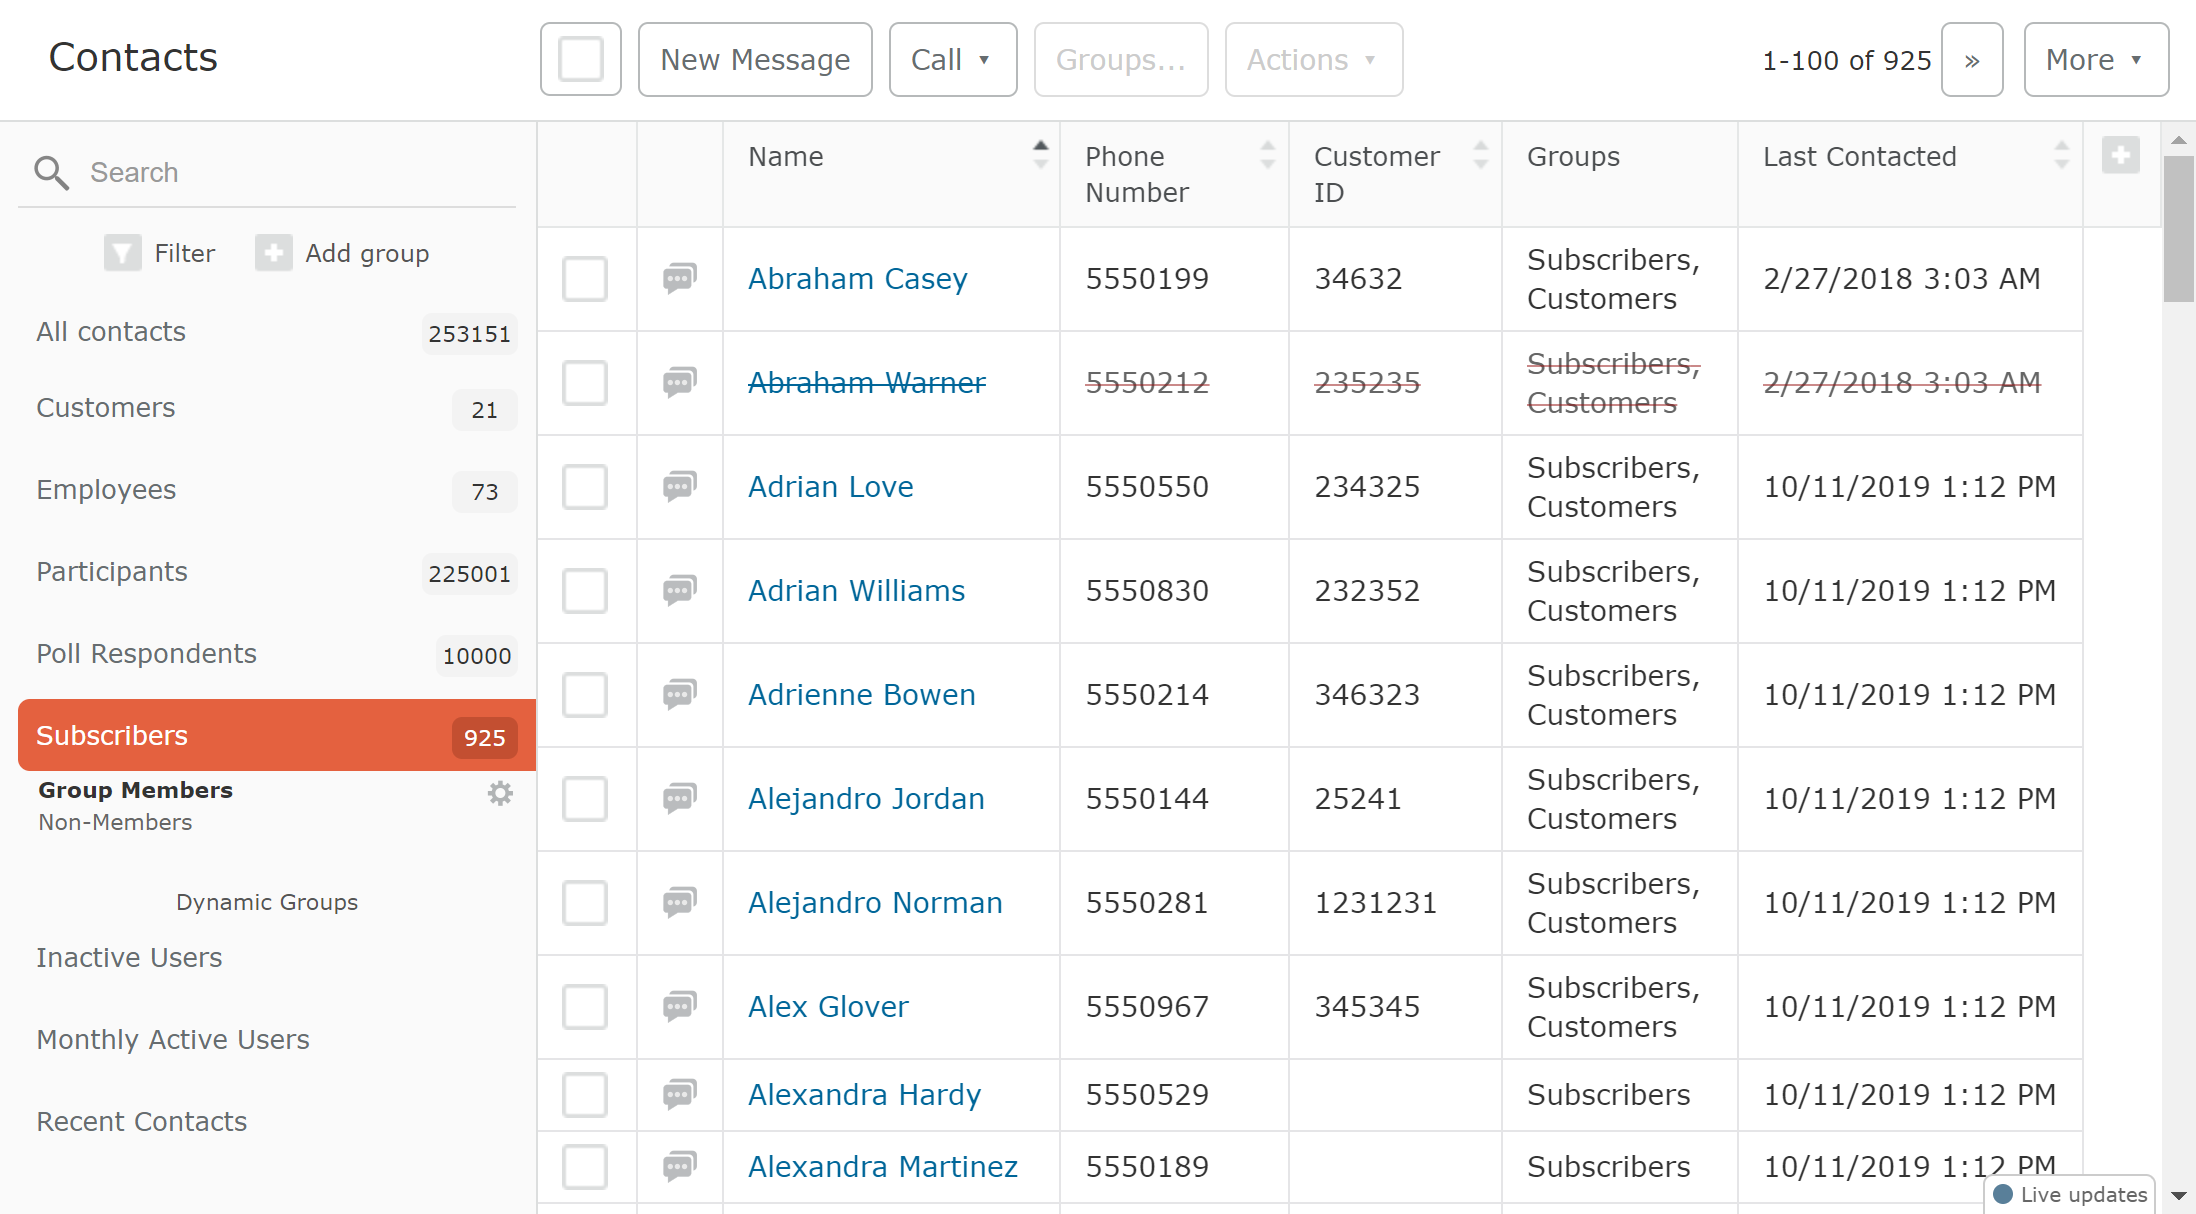The width and height of the screenshot is (2196, 1214).
Task: Open the More dropdown
Action: click(2096, 60)
